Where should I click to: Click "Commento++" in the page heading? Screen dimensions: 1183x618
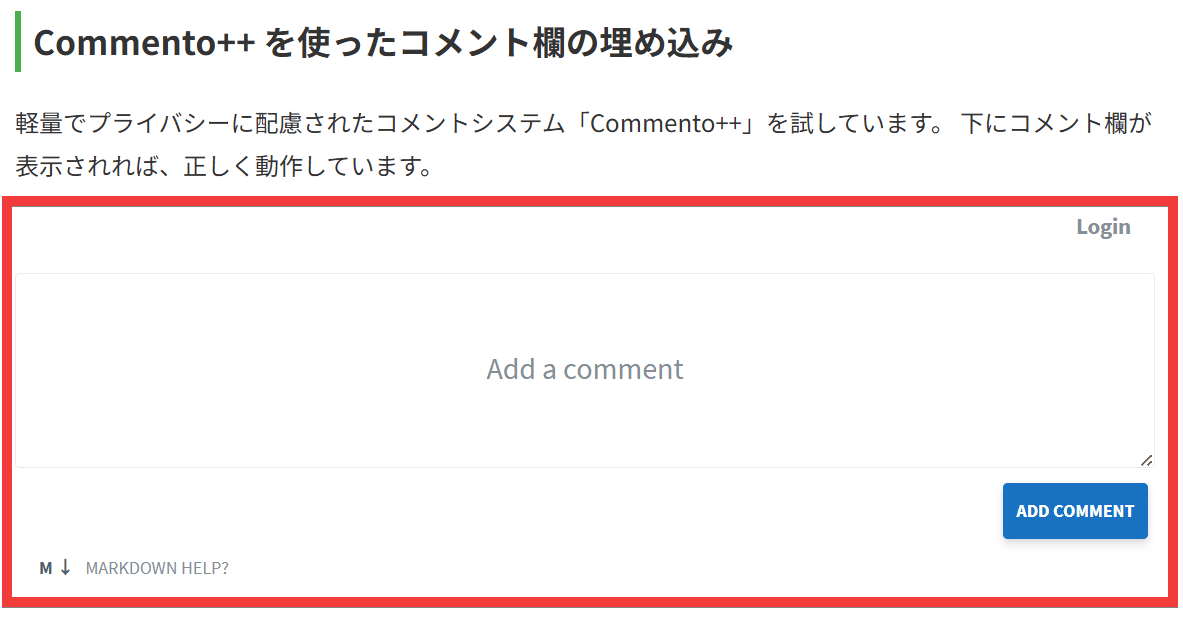pos(145,43)
